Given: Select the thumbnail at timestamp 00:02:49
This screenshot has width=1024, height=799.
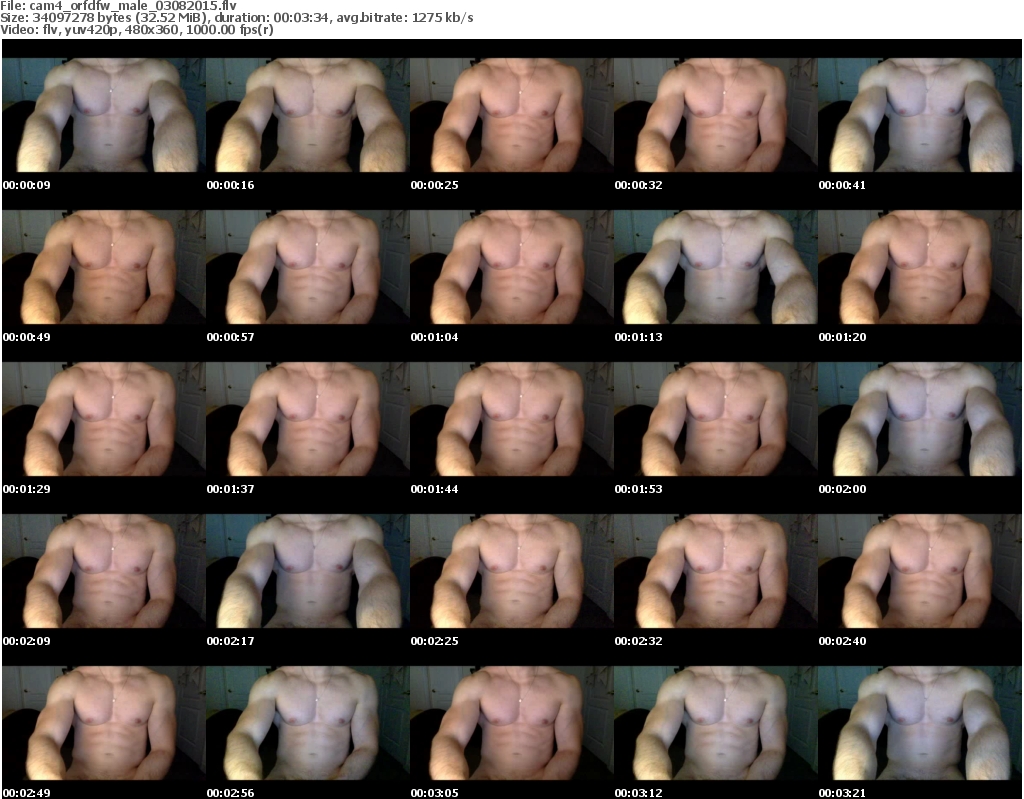Looking at the screenshot, I should (x=104, y=723).
